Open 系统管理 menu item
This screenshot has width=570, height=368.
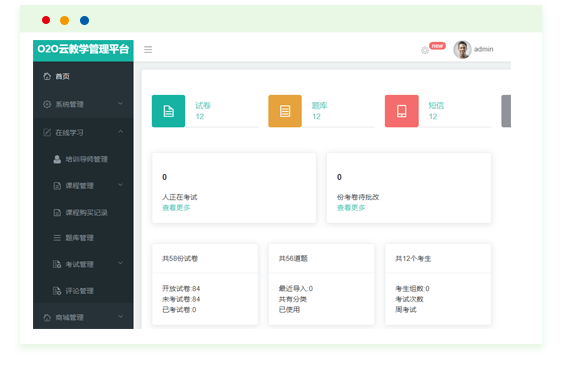(x=69, y=104)
